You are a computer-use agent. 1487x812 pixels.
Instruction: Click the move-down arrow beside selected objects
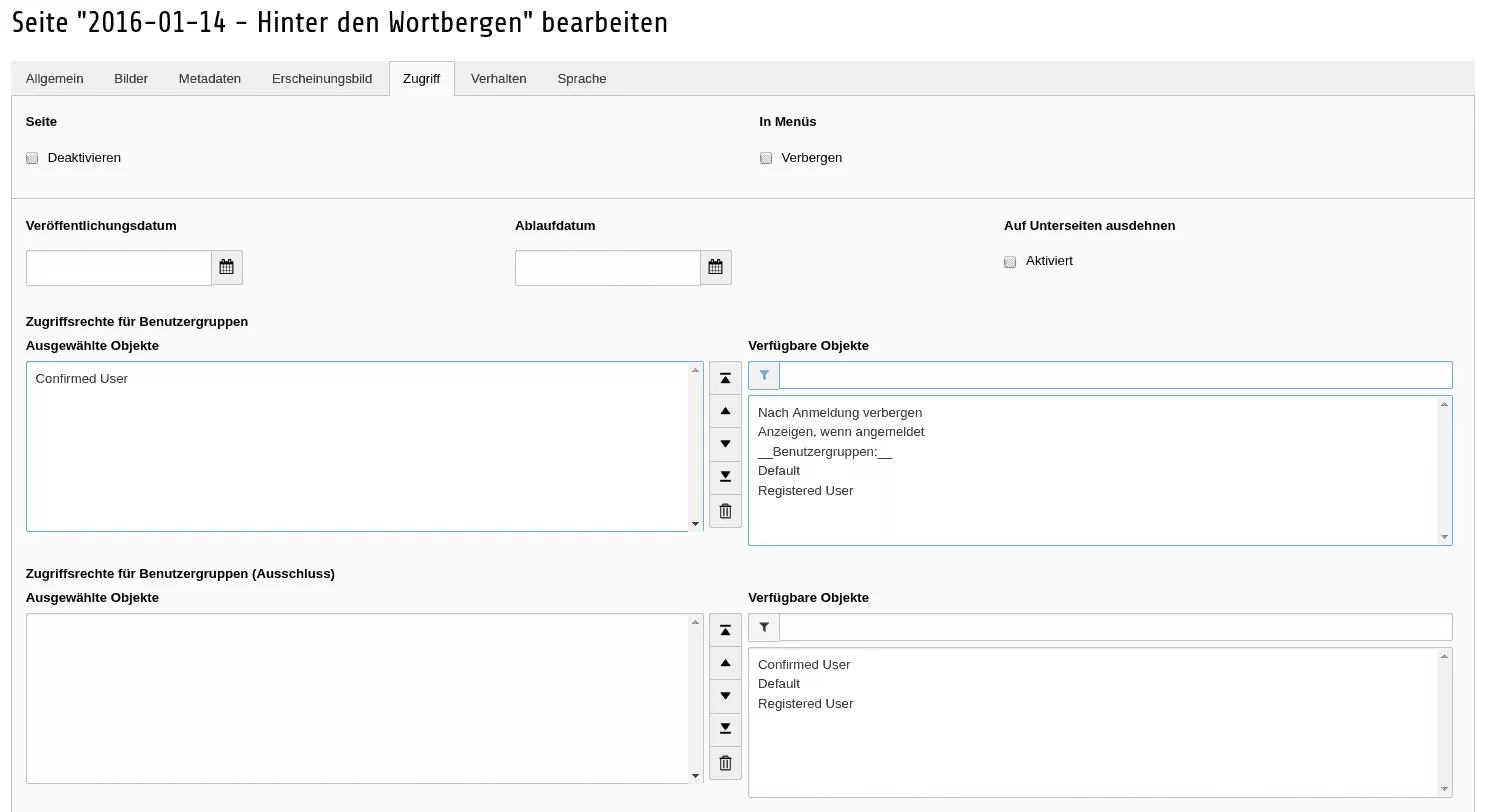[x=724, y=444]
